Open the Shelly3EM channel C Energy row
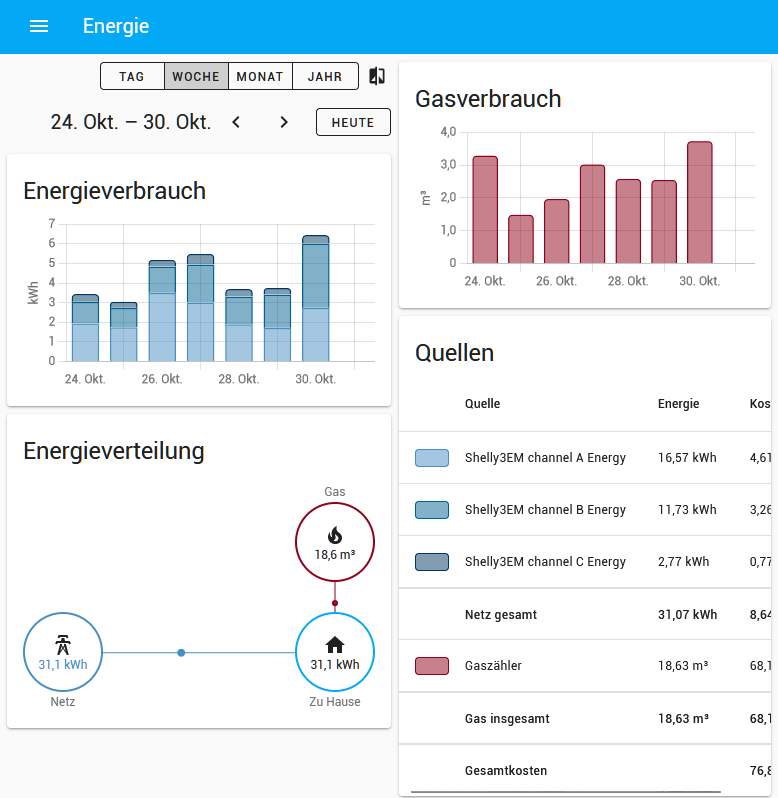This screenshot has height=798, width=778. [x=585, y=562]
